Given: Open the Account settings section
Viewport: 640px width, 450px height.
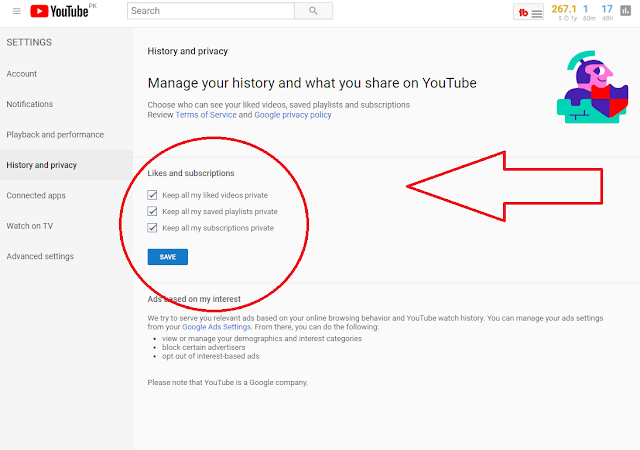Looking at the screenshot, I should (22, 74).
